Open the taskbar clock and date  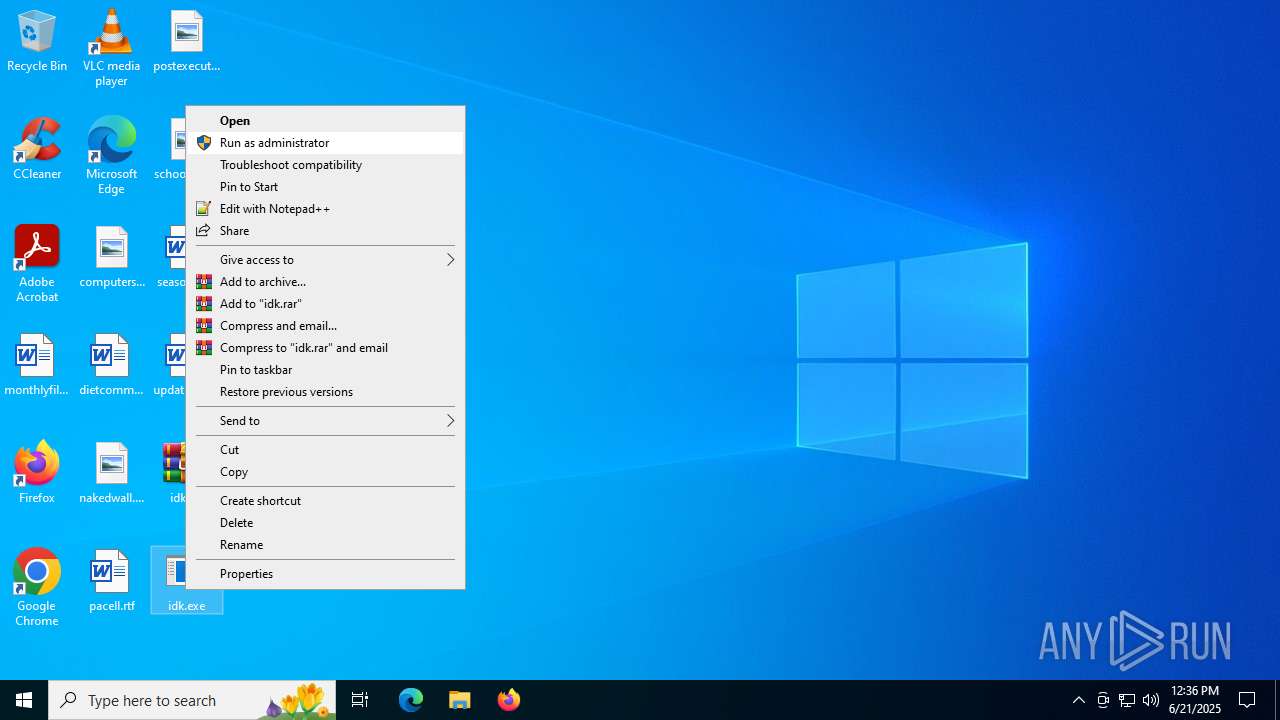1194,700
